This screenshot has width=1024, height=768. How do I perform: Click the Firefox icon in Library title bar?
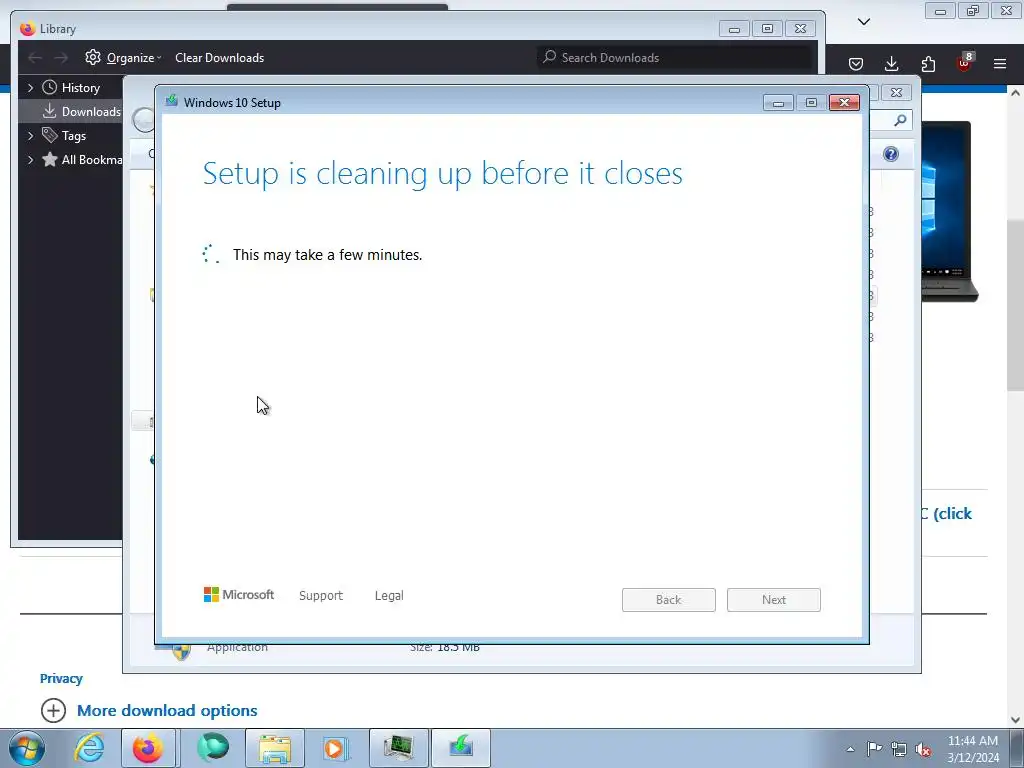[x=27, y=29]
